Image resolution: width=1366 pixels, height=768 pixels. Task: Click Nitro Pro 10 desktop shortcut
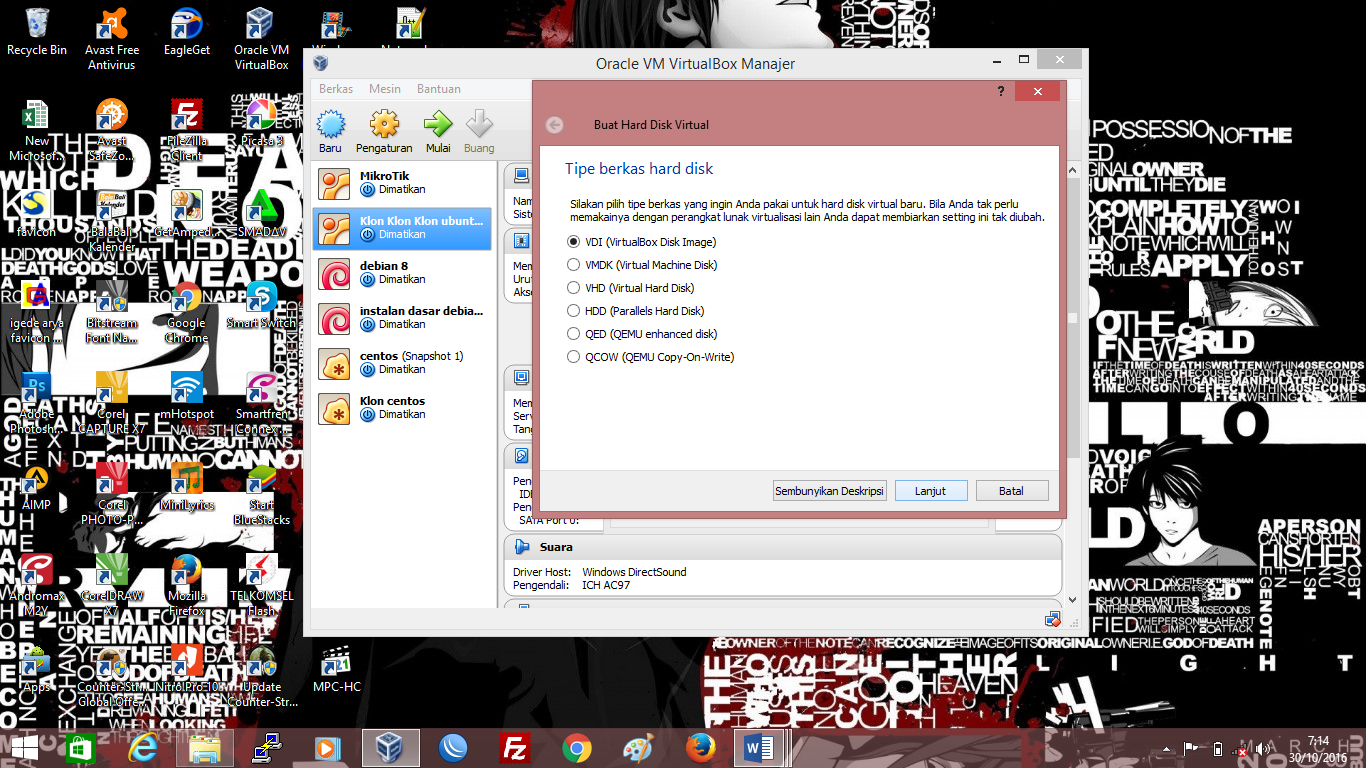(187, 669)
